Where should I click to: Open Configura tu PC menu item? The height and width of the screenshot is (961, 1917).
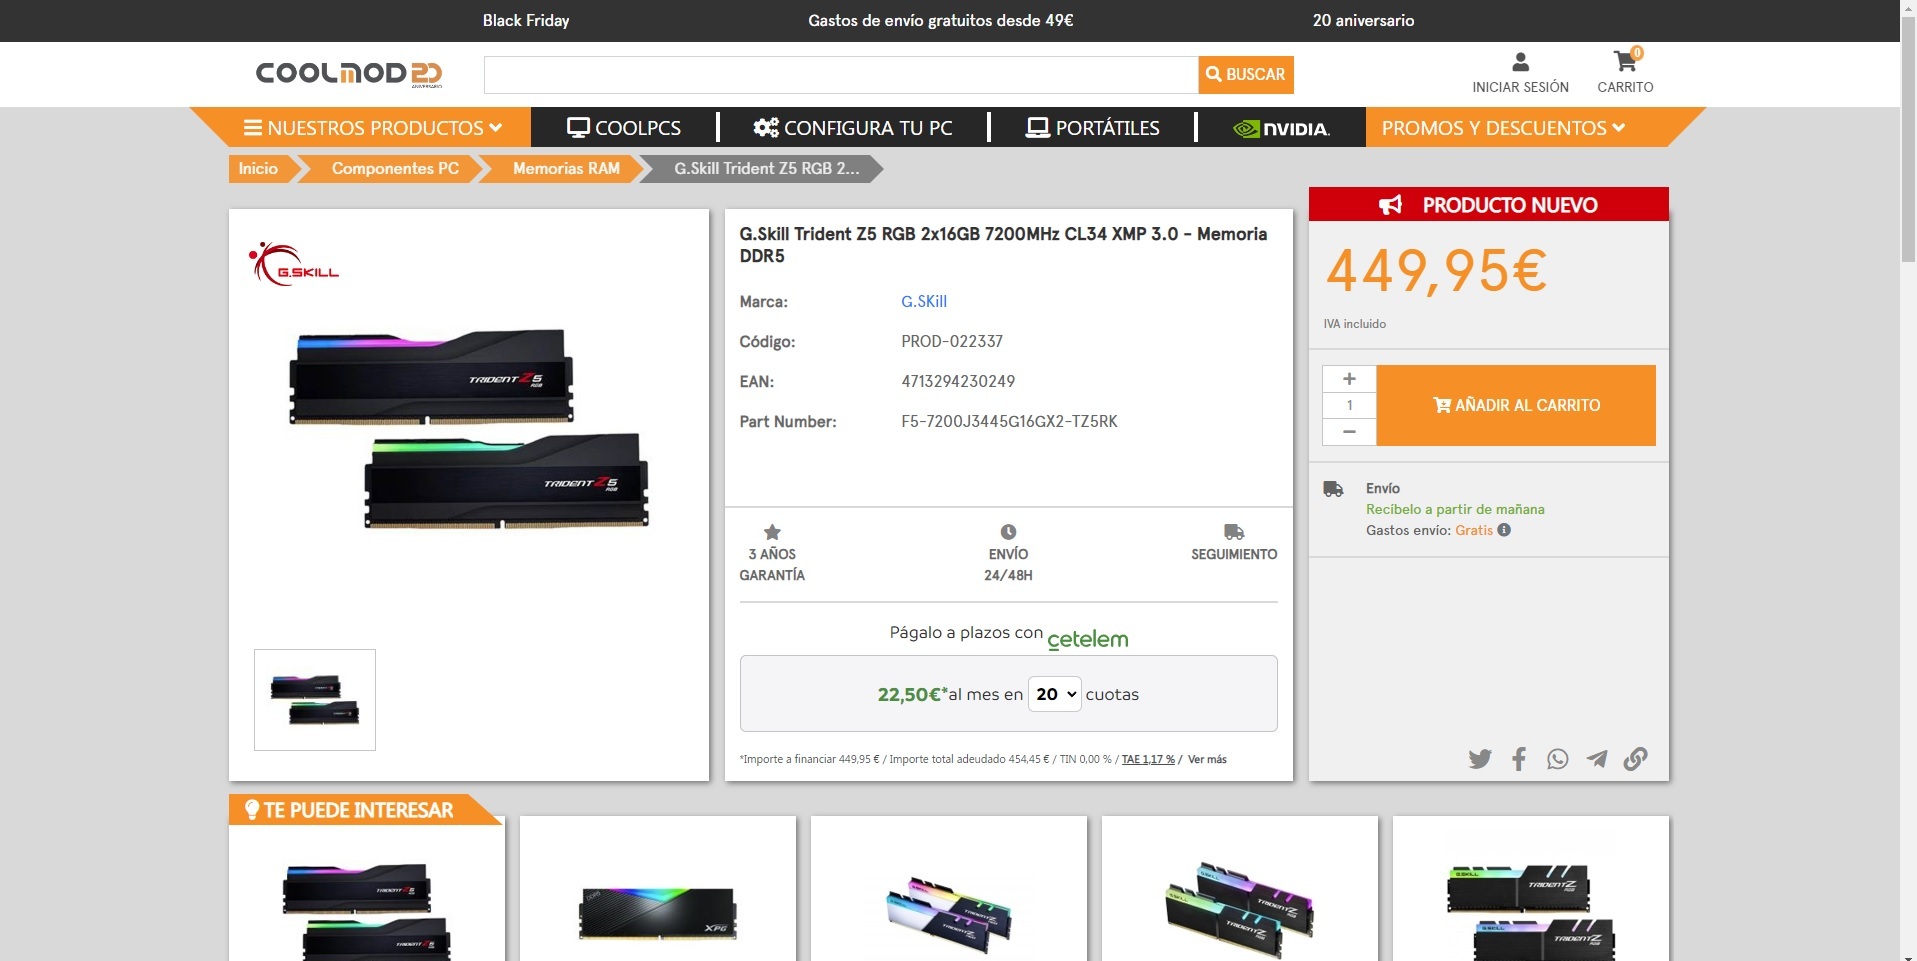853,128
